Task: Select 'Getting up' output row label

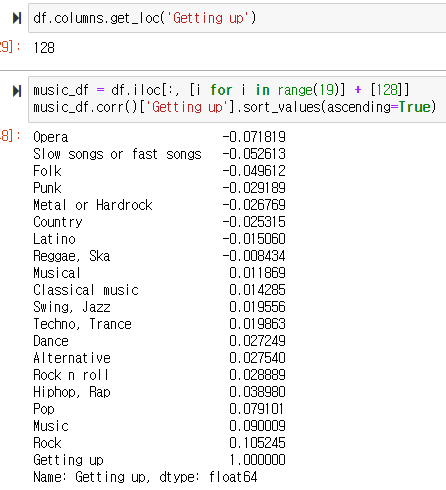Action: pyautogui.click(x=68, y=460)
